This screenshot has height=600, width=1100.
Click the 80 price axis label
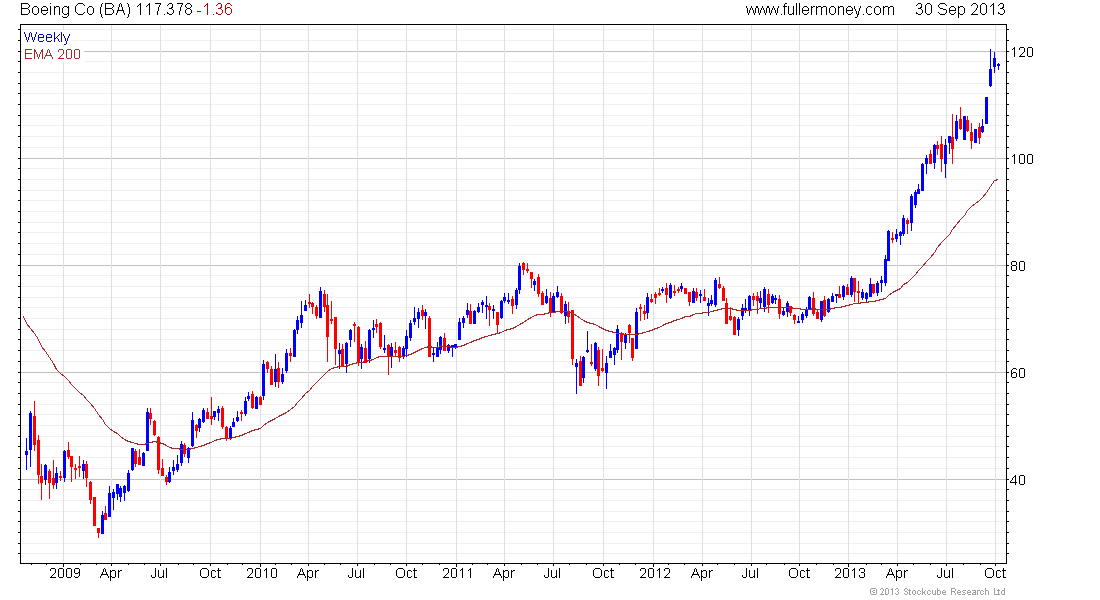(x=1018, y=266)
